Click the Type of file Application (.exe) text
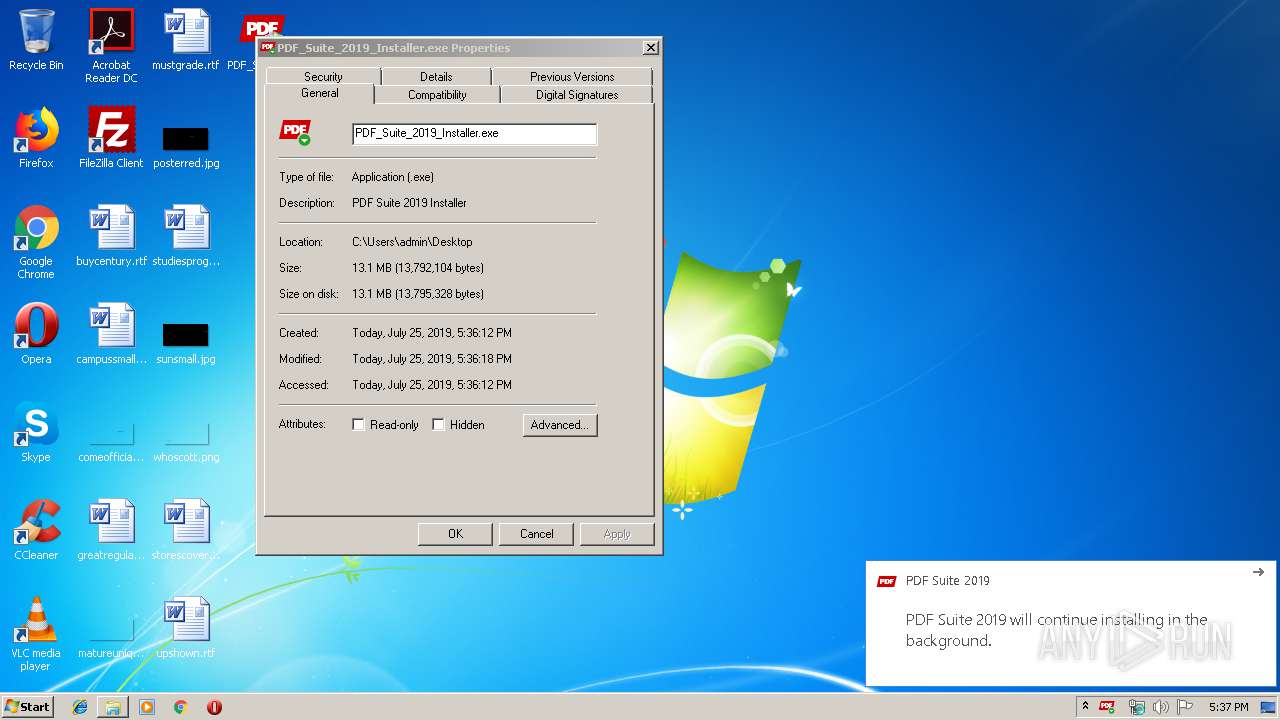This screenshot has width=1280, height=720. point(393,177)
